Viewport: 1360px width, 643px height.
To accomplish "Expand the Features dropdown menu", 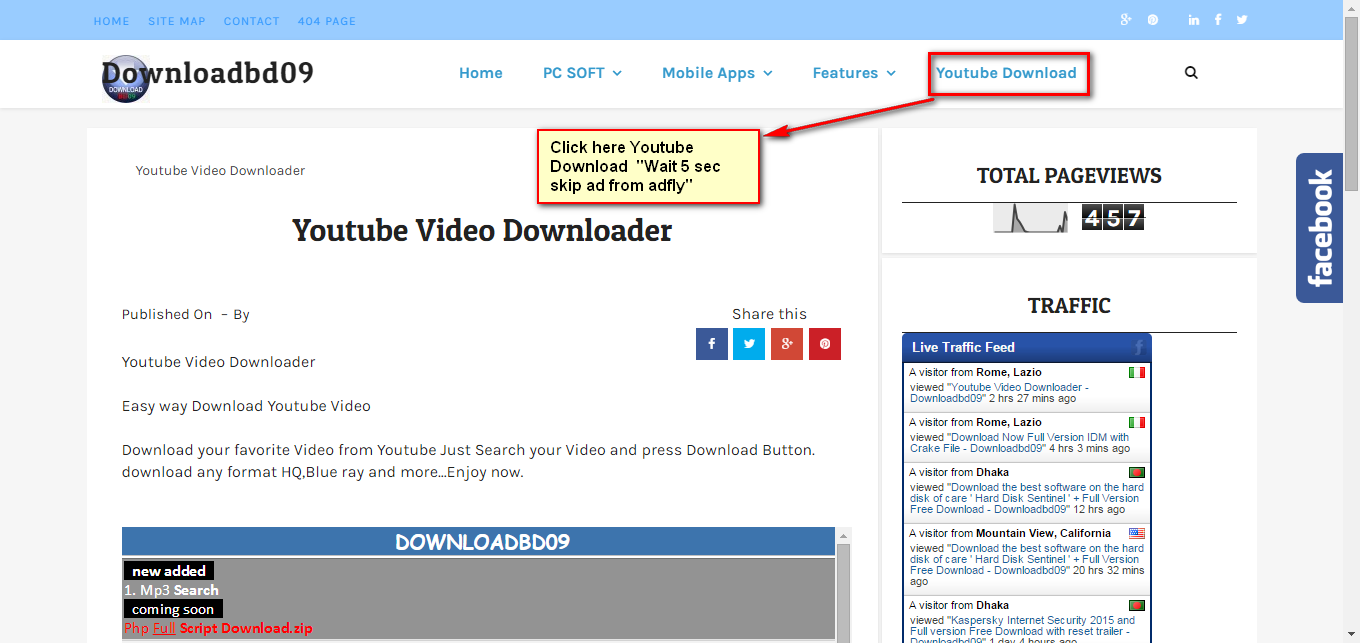I will coord(854,73).
